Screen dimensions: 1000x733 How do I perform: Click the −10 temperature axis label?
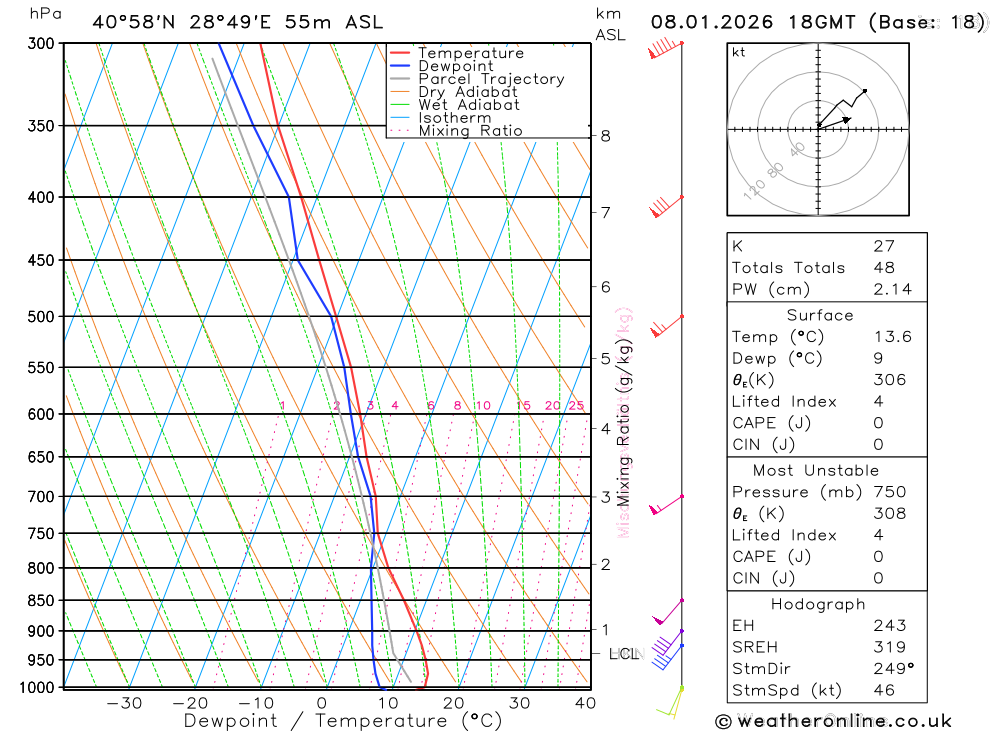click(x=256, y=704)
